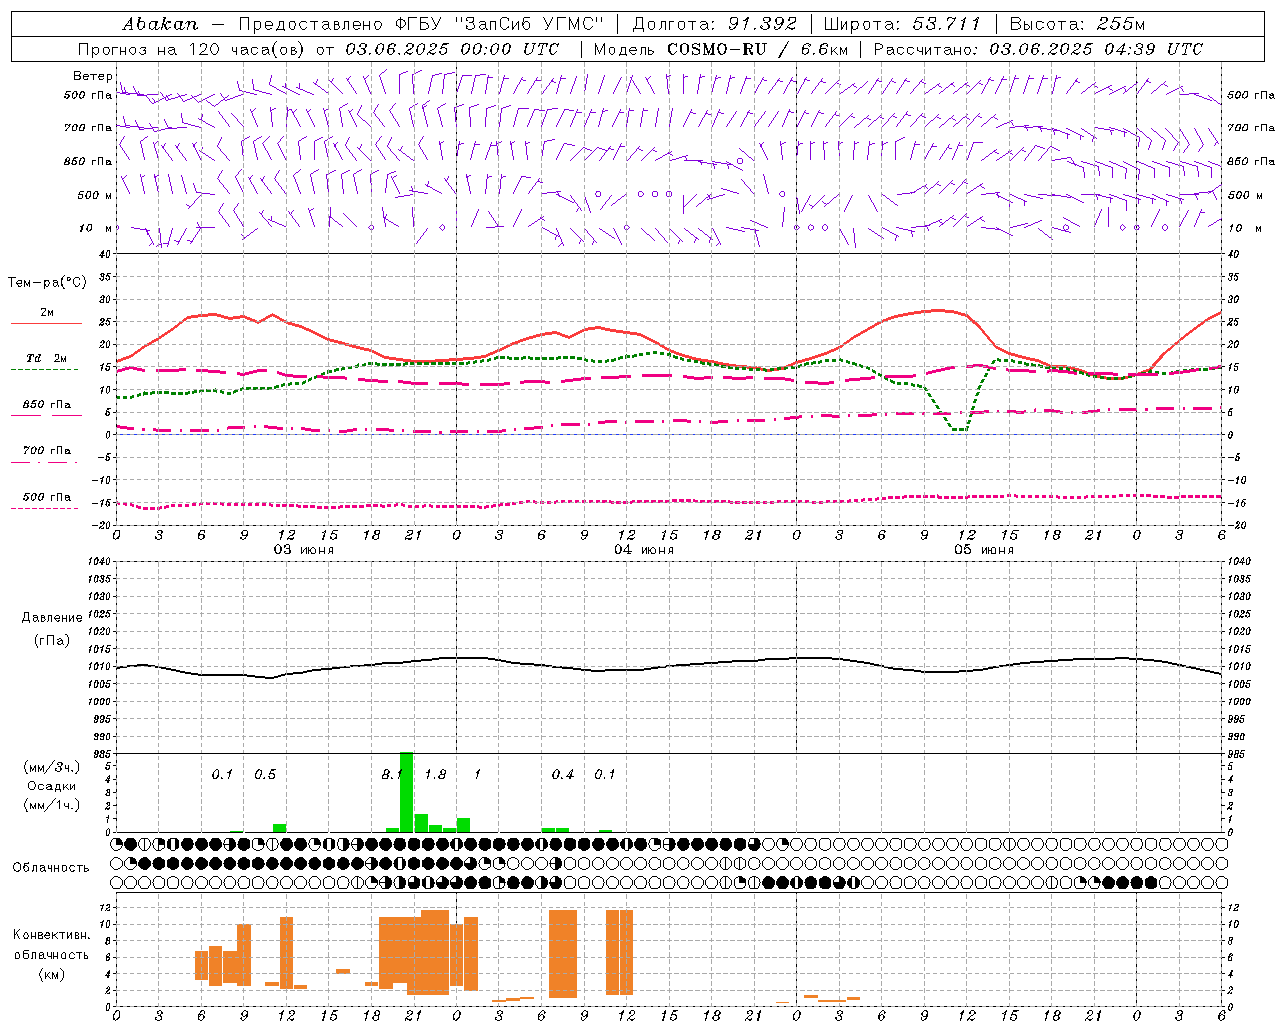
Task: Click the "04 июня" date label
Action: tap(643, 550)
